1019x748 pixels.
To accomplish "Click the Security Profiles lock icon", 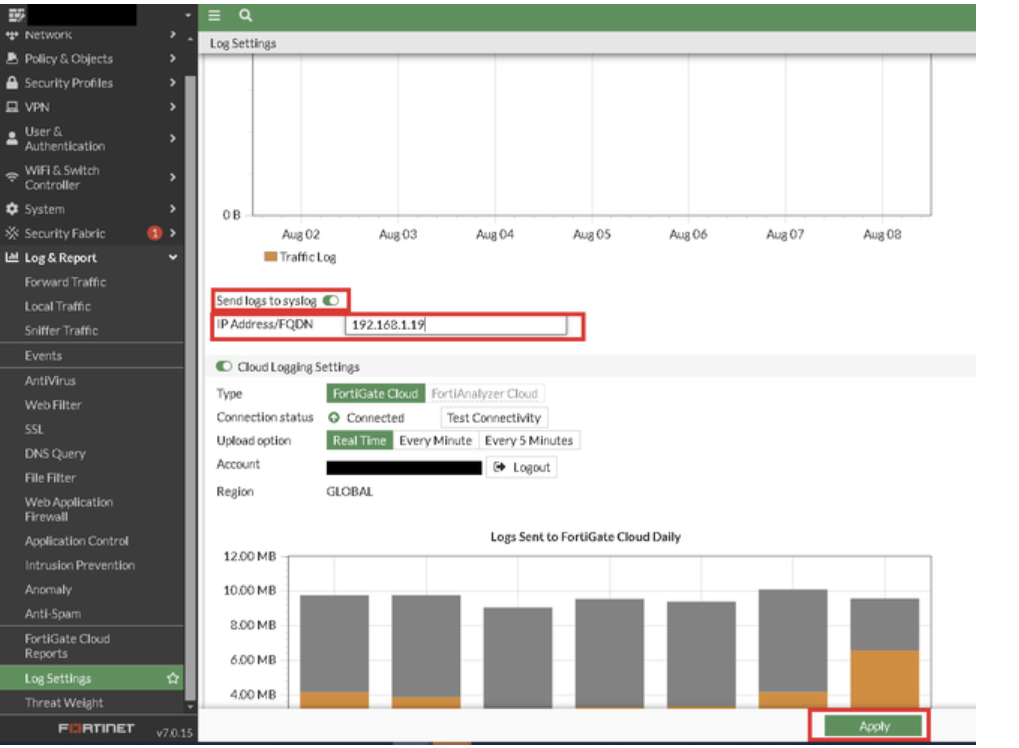I will pyautogui.click(x=13, y=83).
